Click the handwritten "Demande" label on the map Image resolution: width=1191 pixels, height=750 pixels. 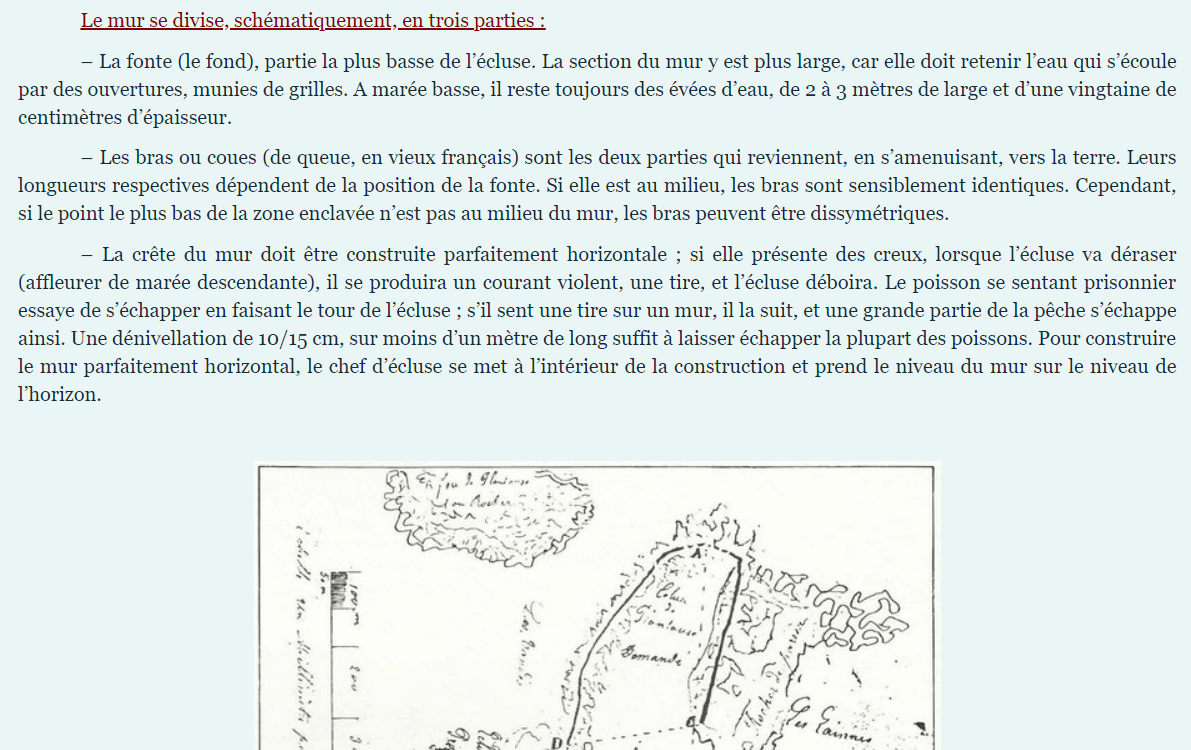coord(651,658)
